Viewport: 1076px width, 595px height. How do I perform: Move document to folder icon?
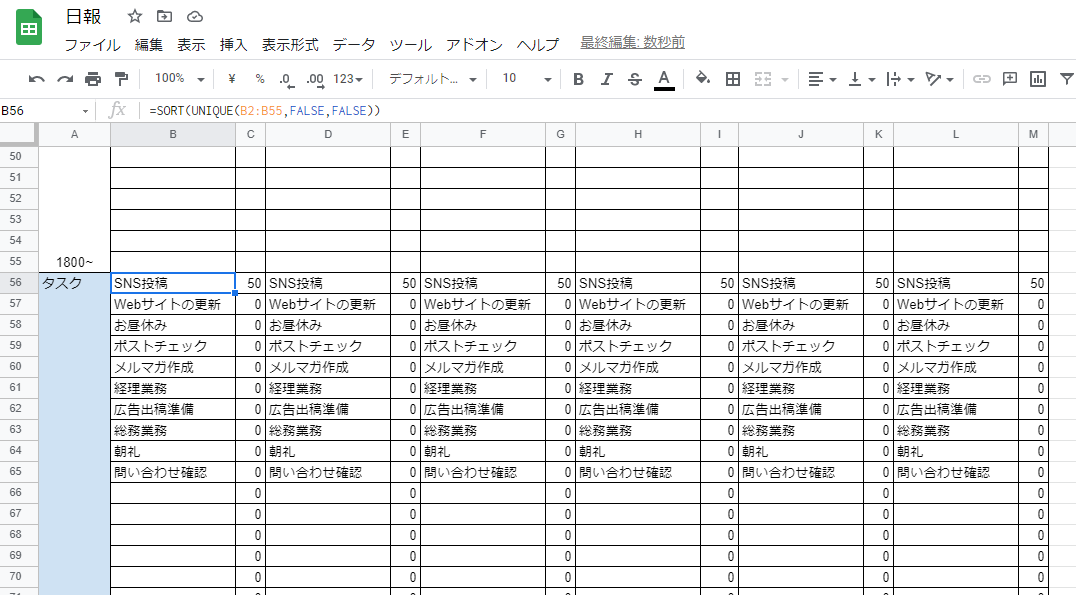coord(165,16)
